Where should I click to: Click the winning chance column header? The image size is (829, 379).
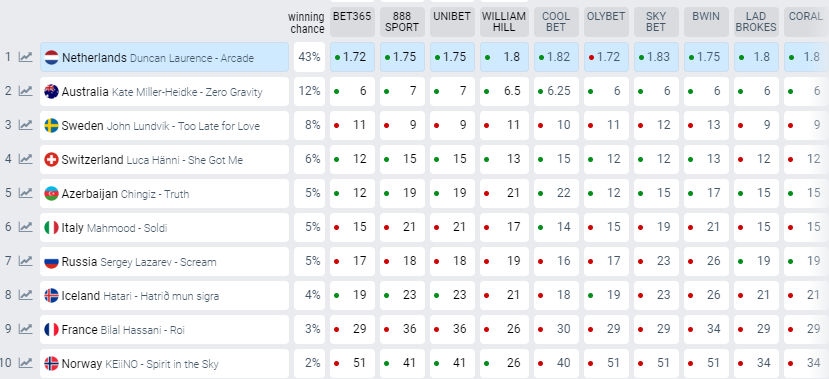click(x=307, y=23)
